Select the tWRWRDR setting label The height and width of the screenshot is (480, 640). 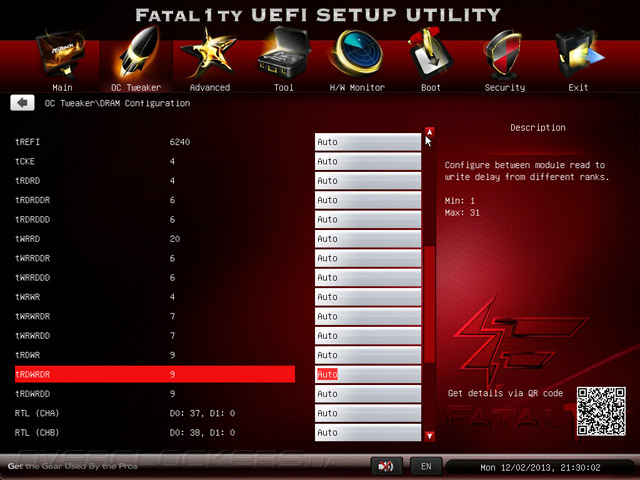coord(33,316)
